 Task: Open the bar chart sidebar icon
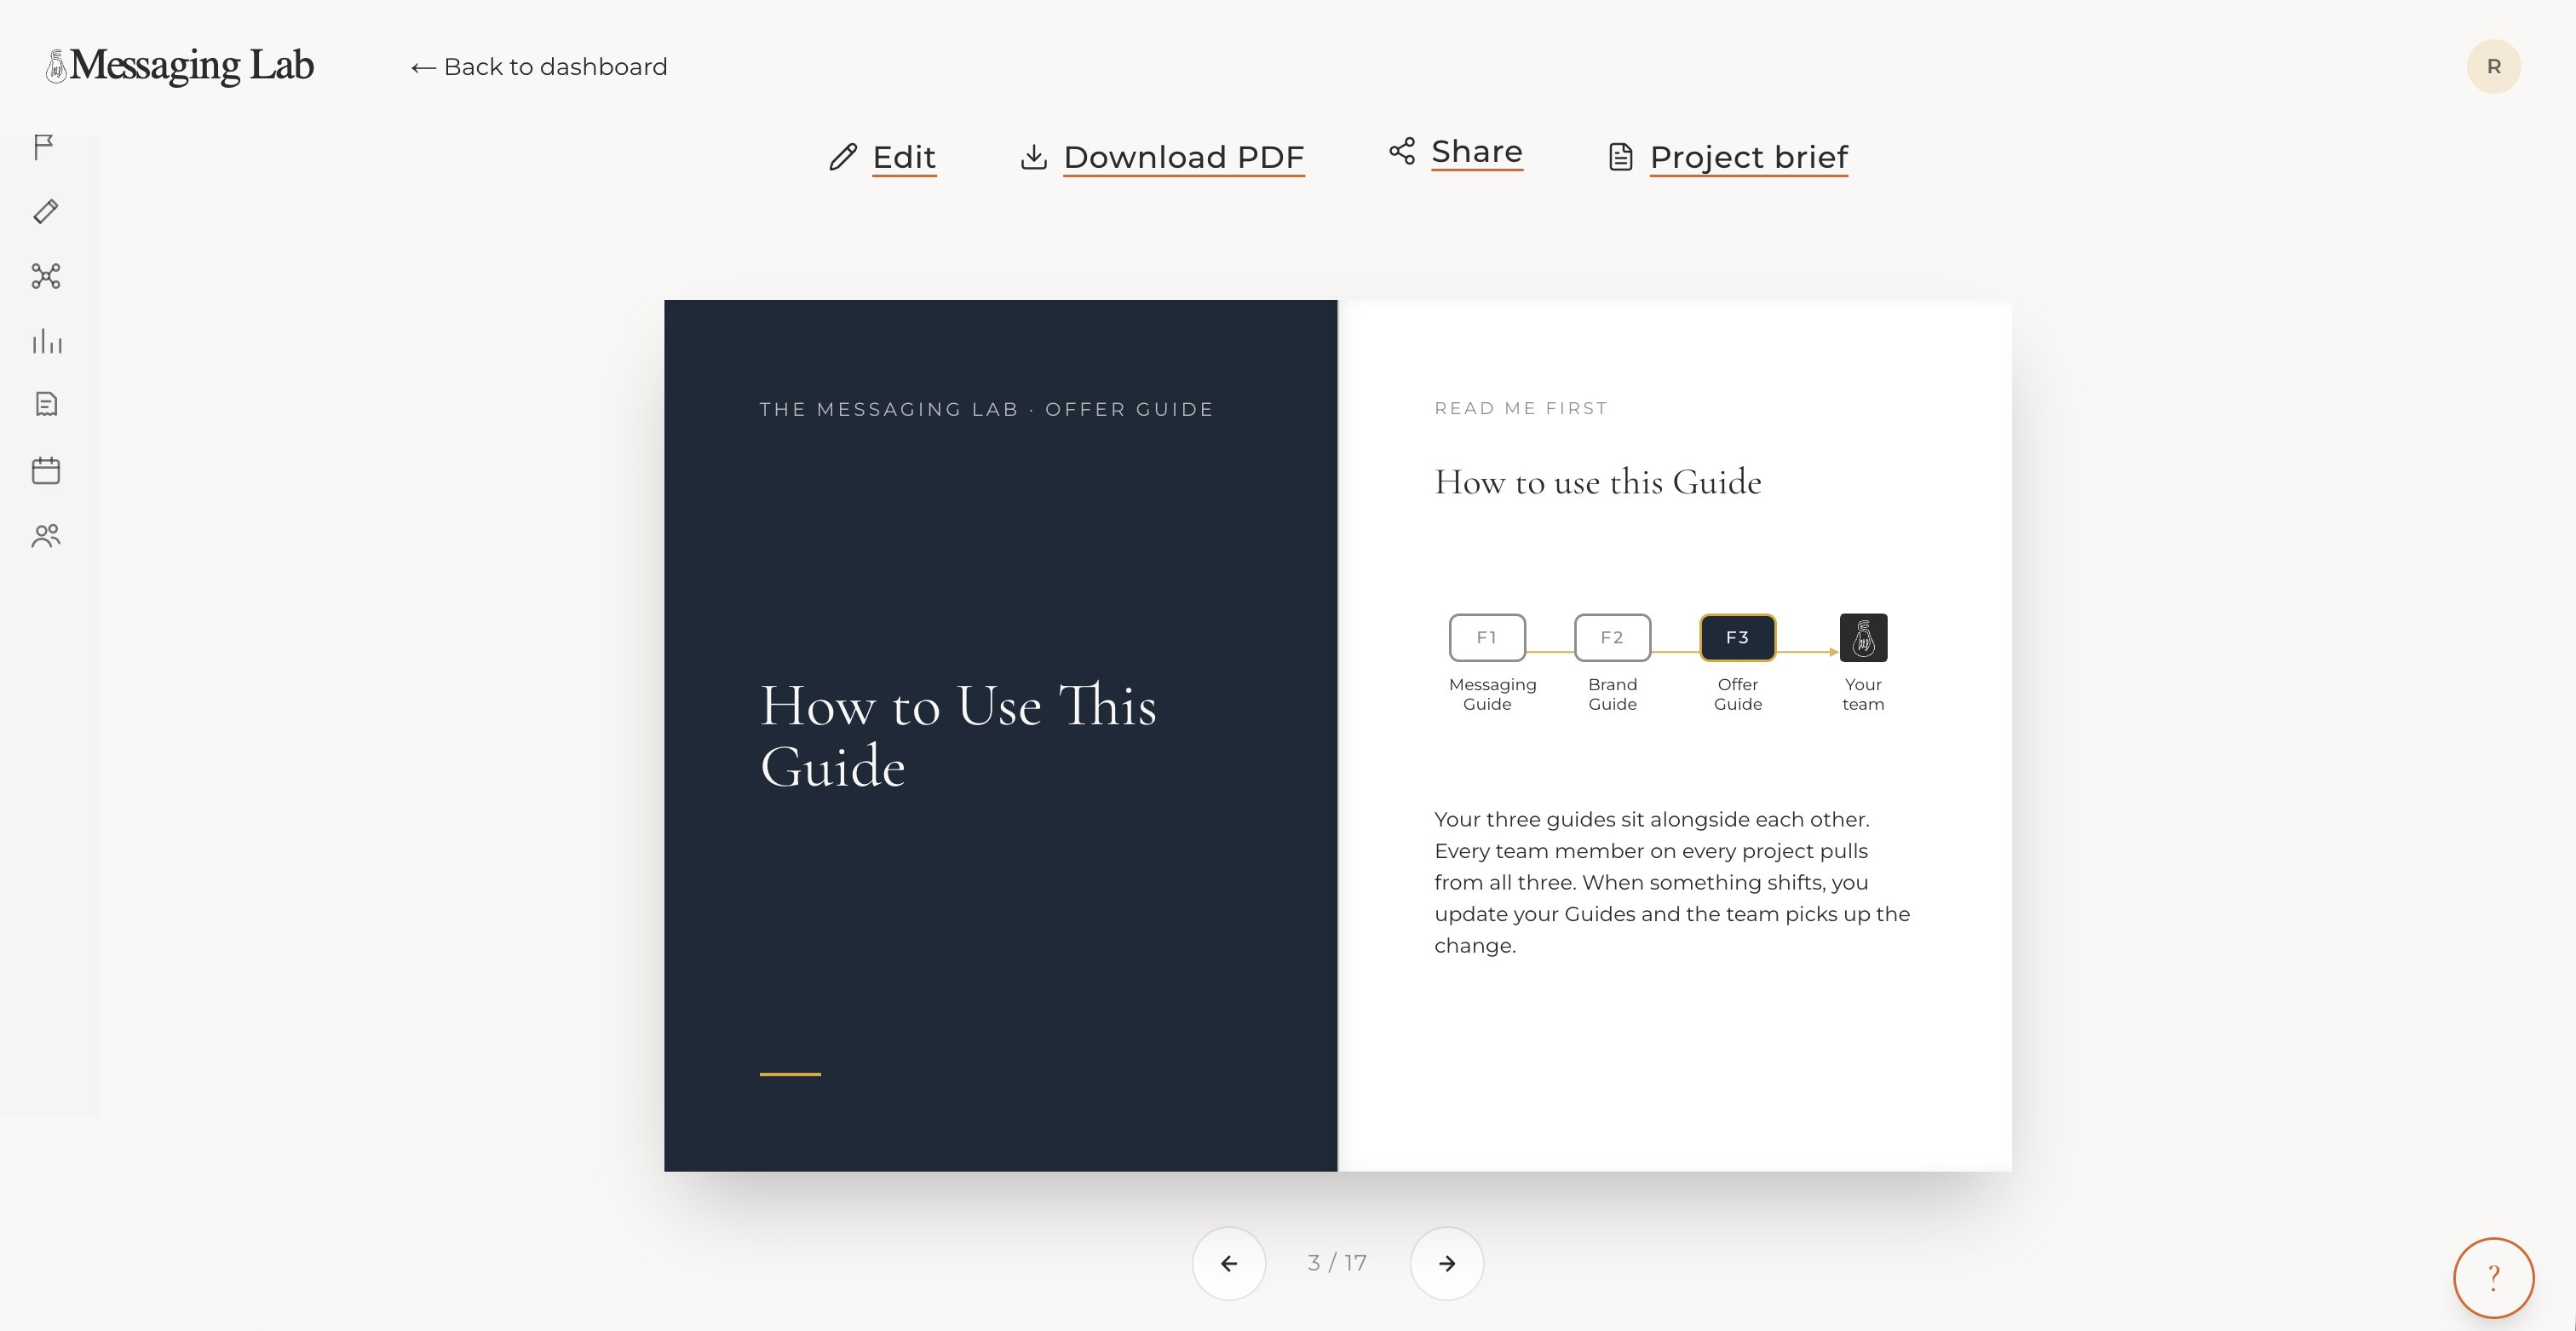[47, 341]
